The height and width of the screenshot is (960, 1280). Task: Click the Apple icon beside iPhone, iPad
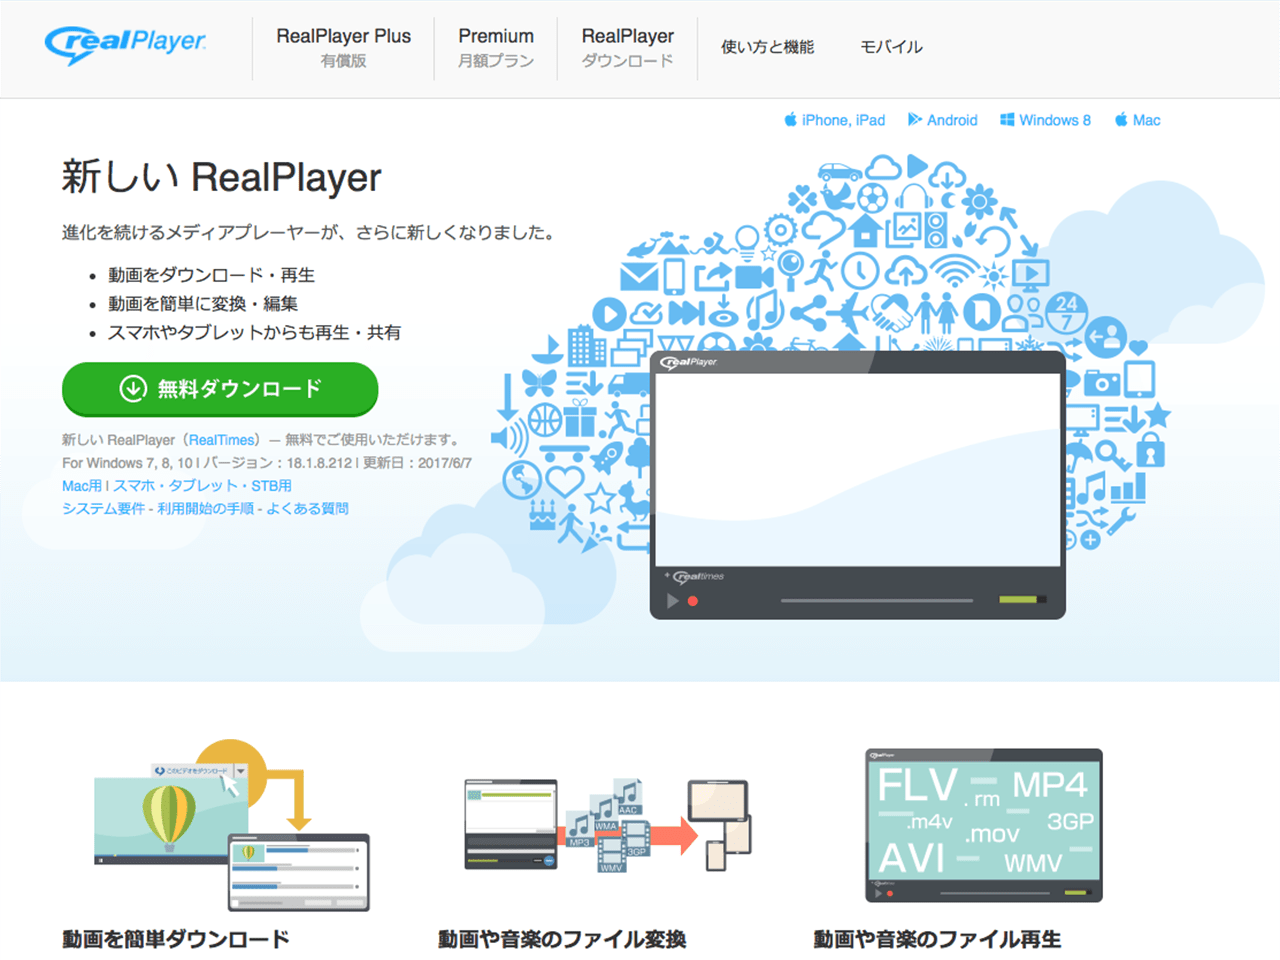[x=790, y=119]
